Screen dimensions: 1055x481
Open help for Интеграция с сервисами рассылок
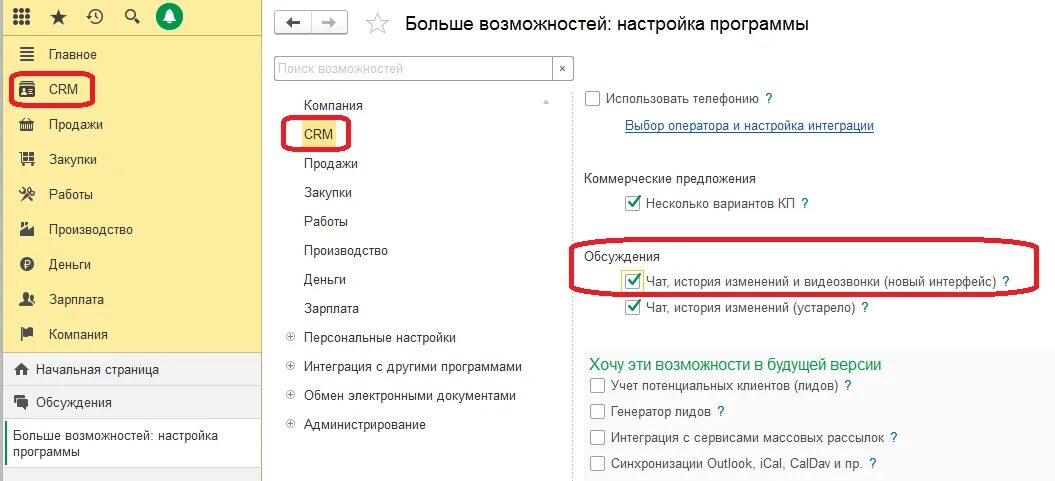[x=894, y=437]
